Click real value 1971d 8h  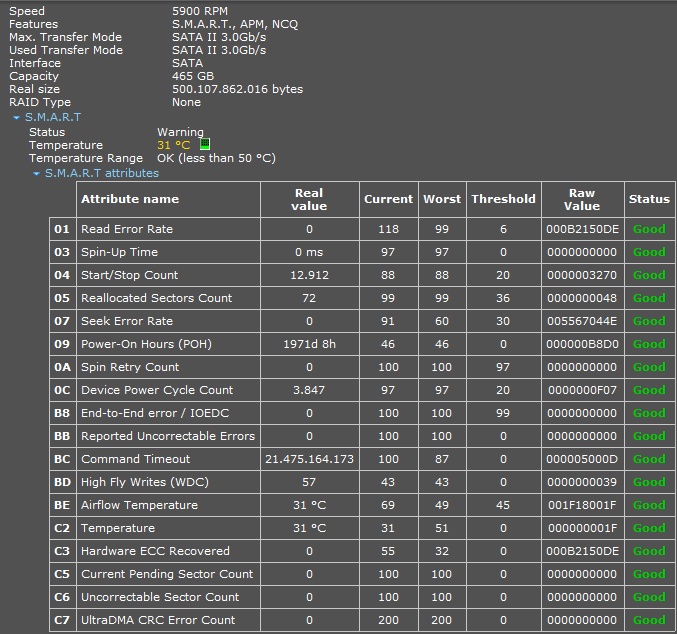coord(310,344)
